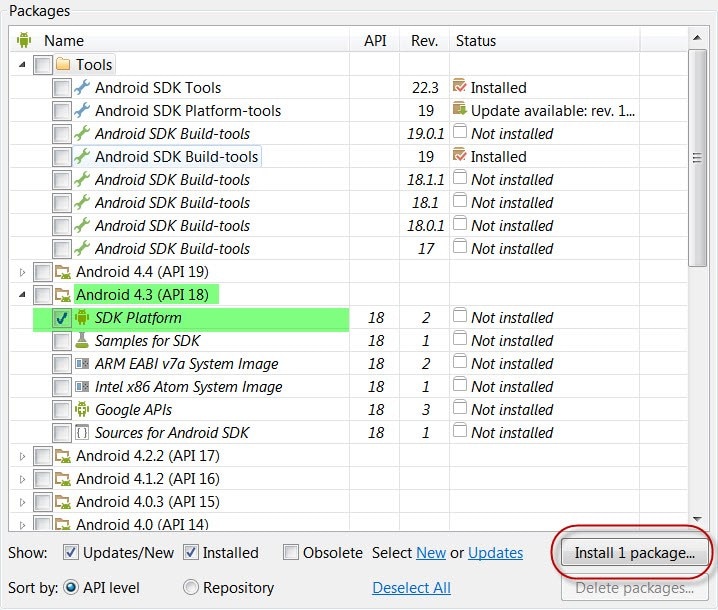Click wrench icon beside Android SDK Platform-tools
This screenshot has height=610, width=718.
coord(82,110)
